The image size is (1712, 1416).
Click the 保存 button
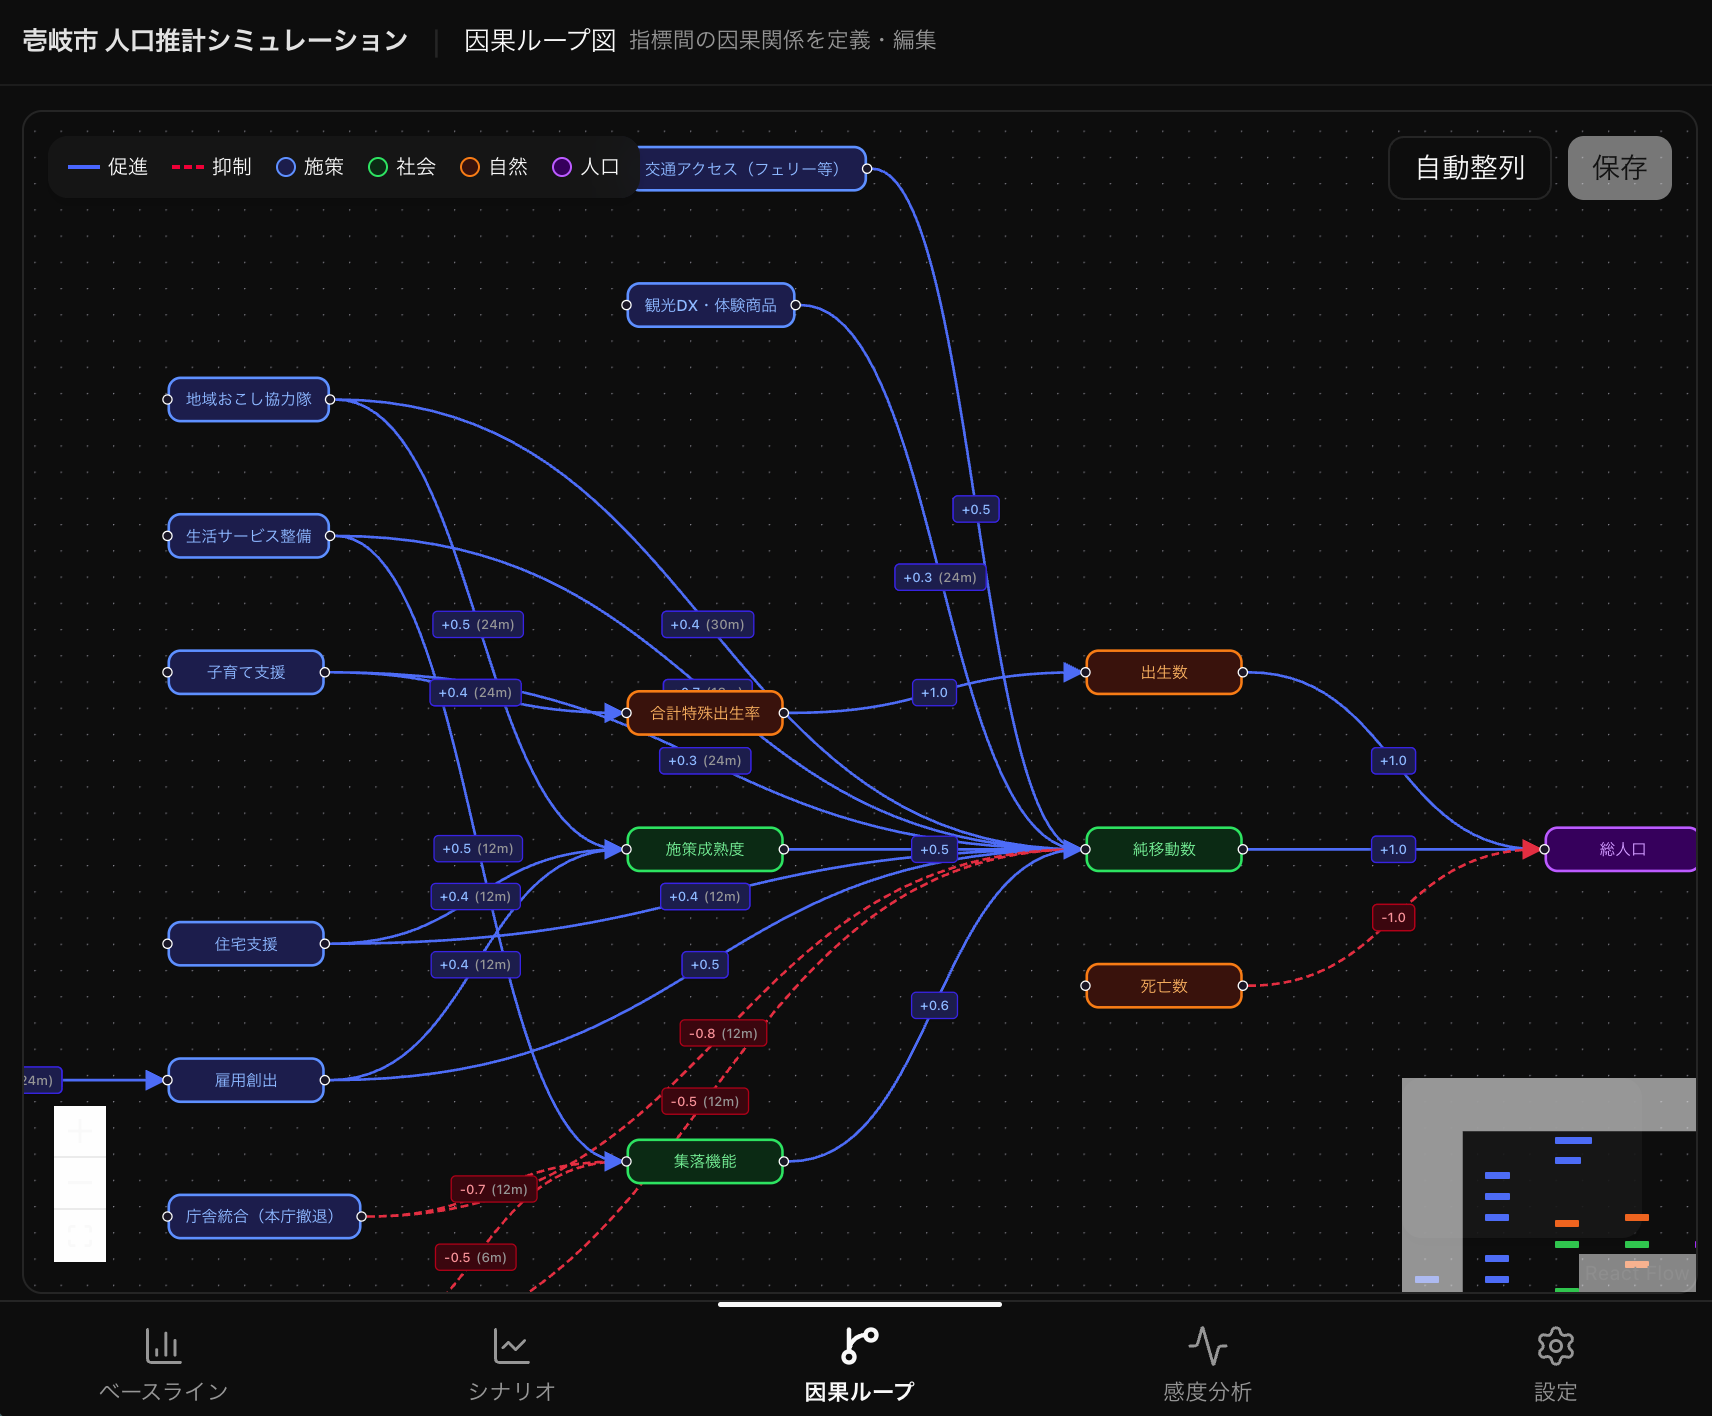pos(1619,168)
